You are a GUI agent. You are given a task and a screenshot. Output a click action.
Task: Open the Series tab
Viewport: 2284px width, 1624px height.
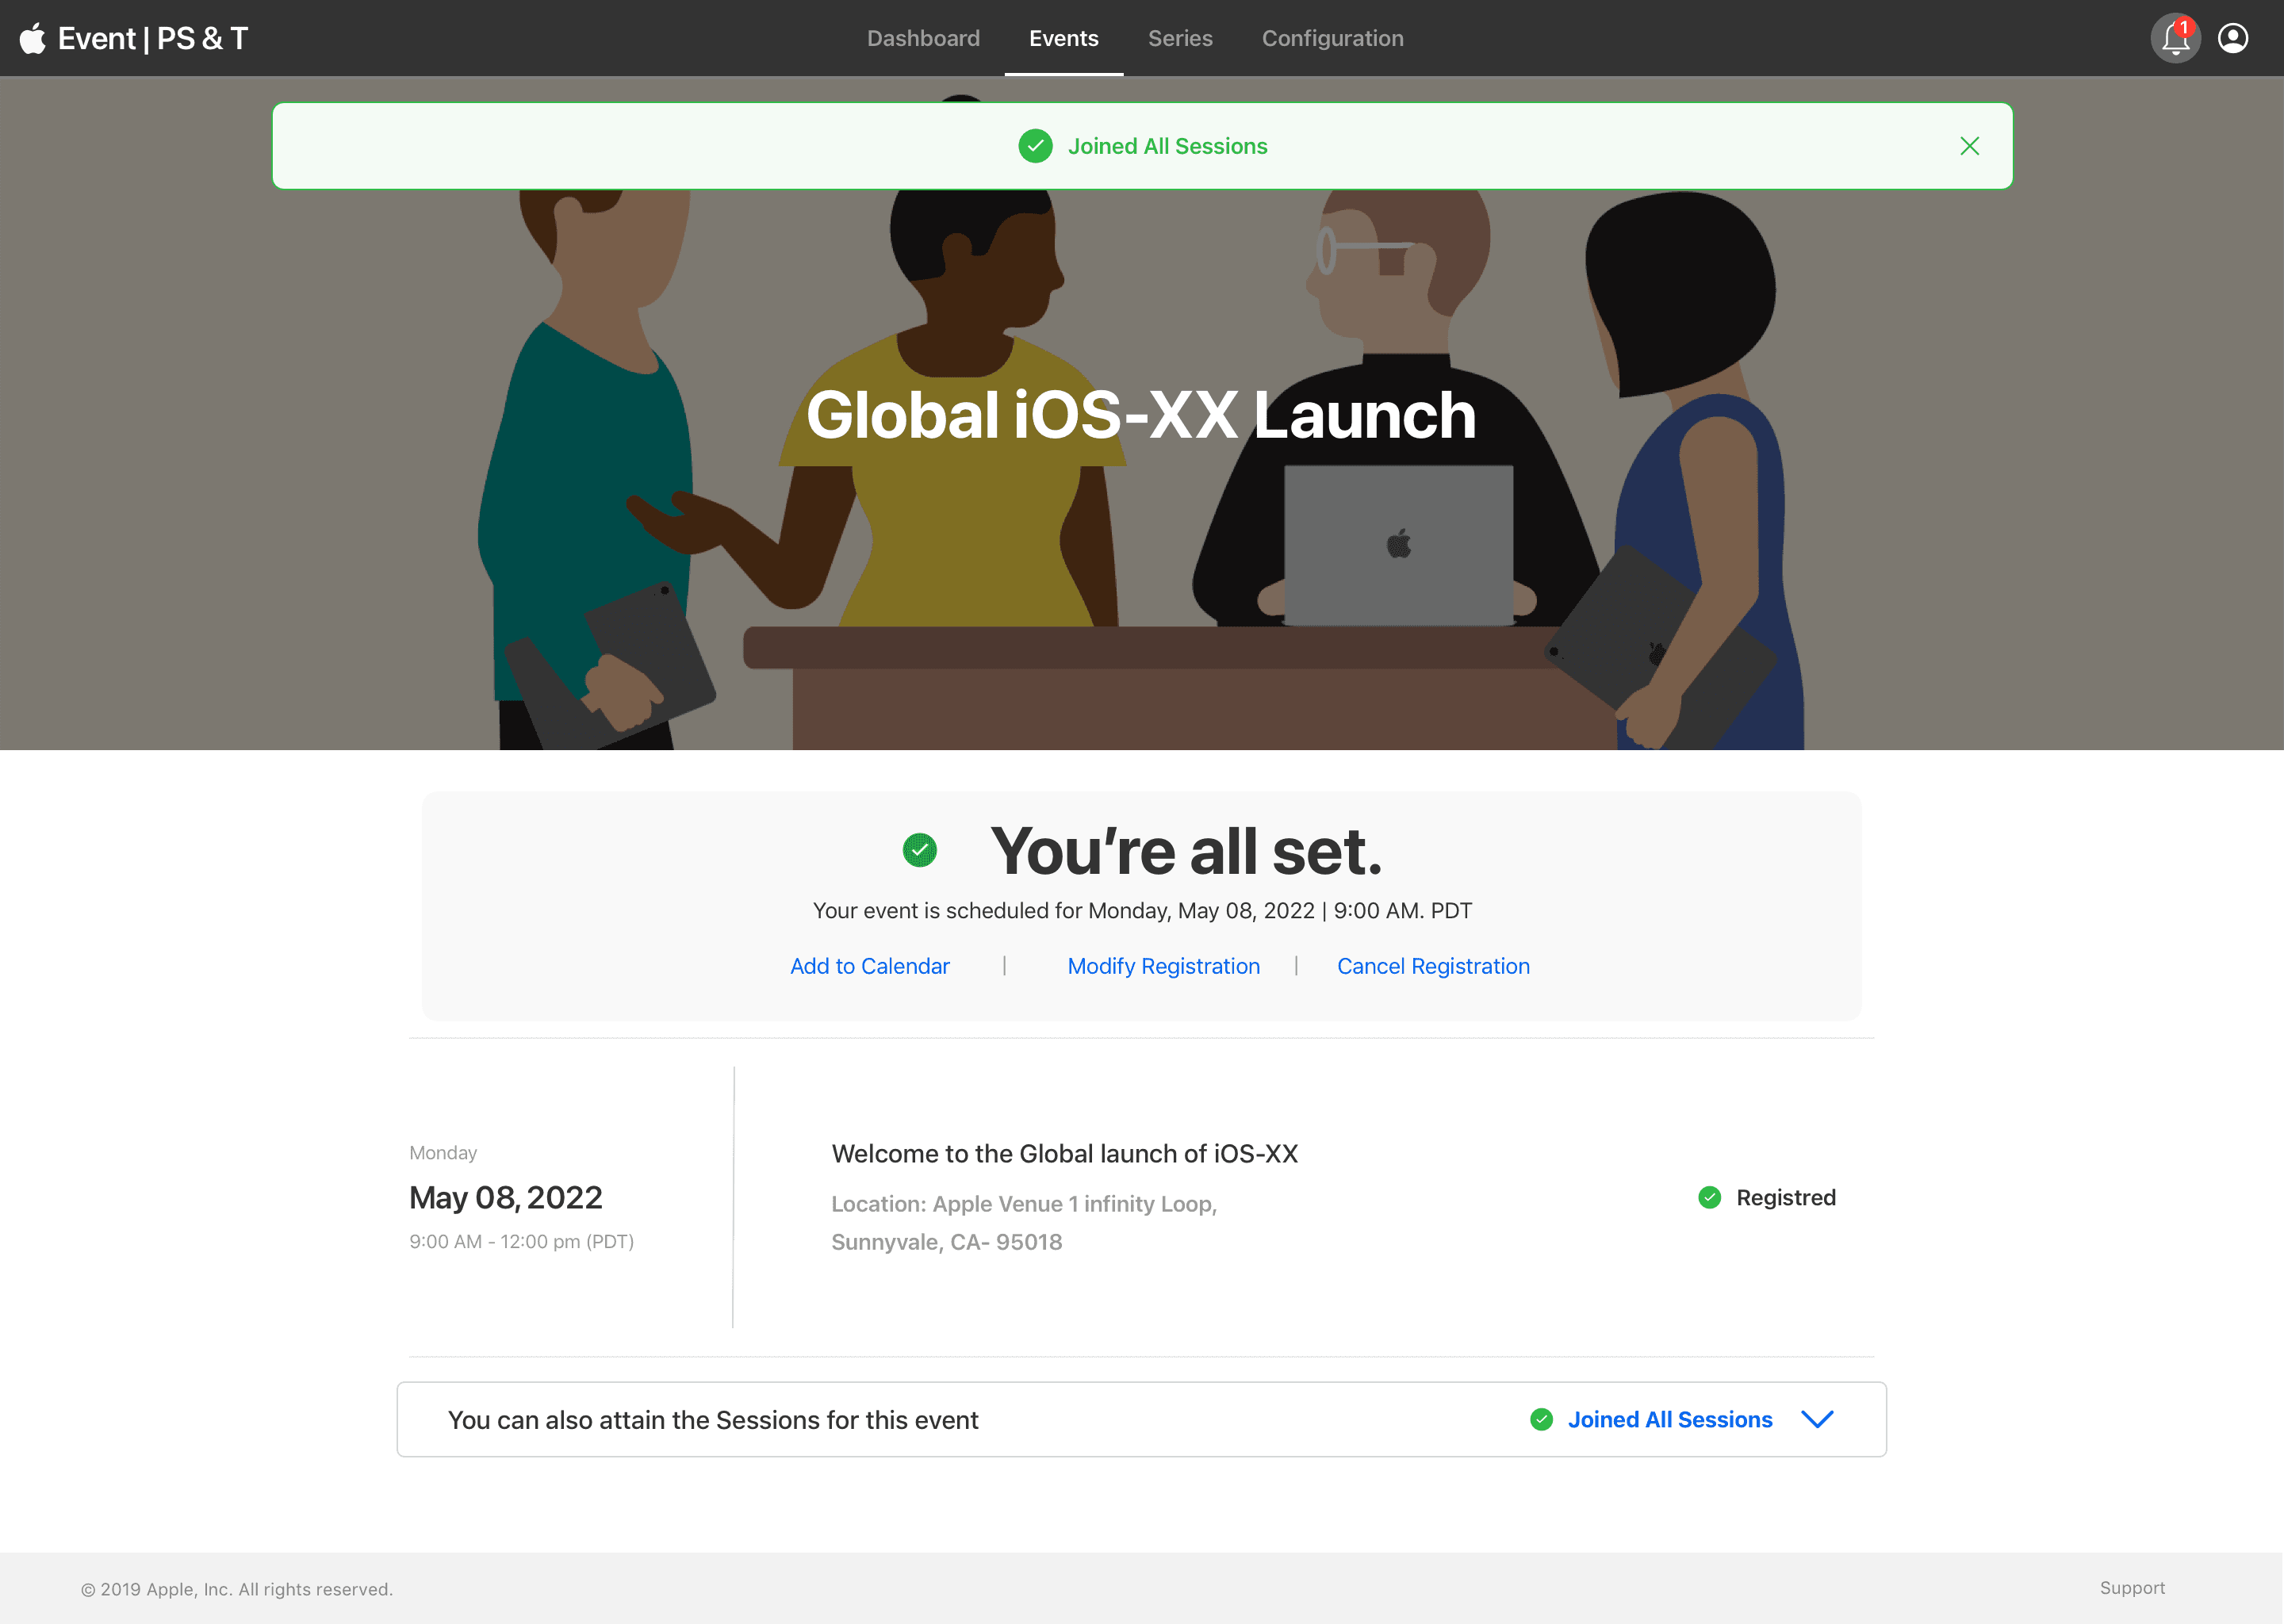pos(1180,38)
